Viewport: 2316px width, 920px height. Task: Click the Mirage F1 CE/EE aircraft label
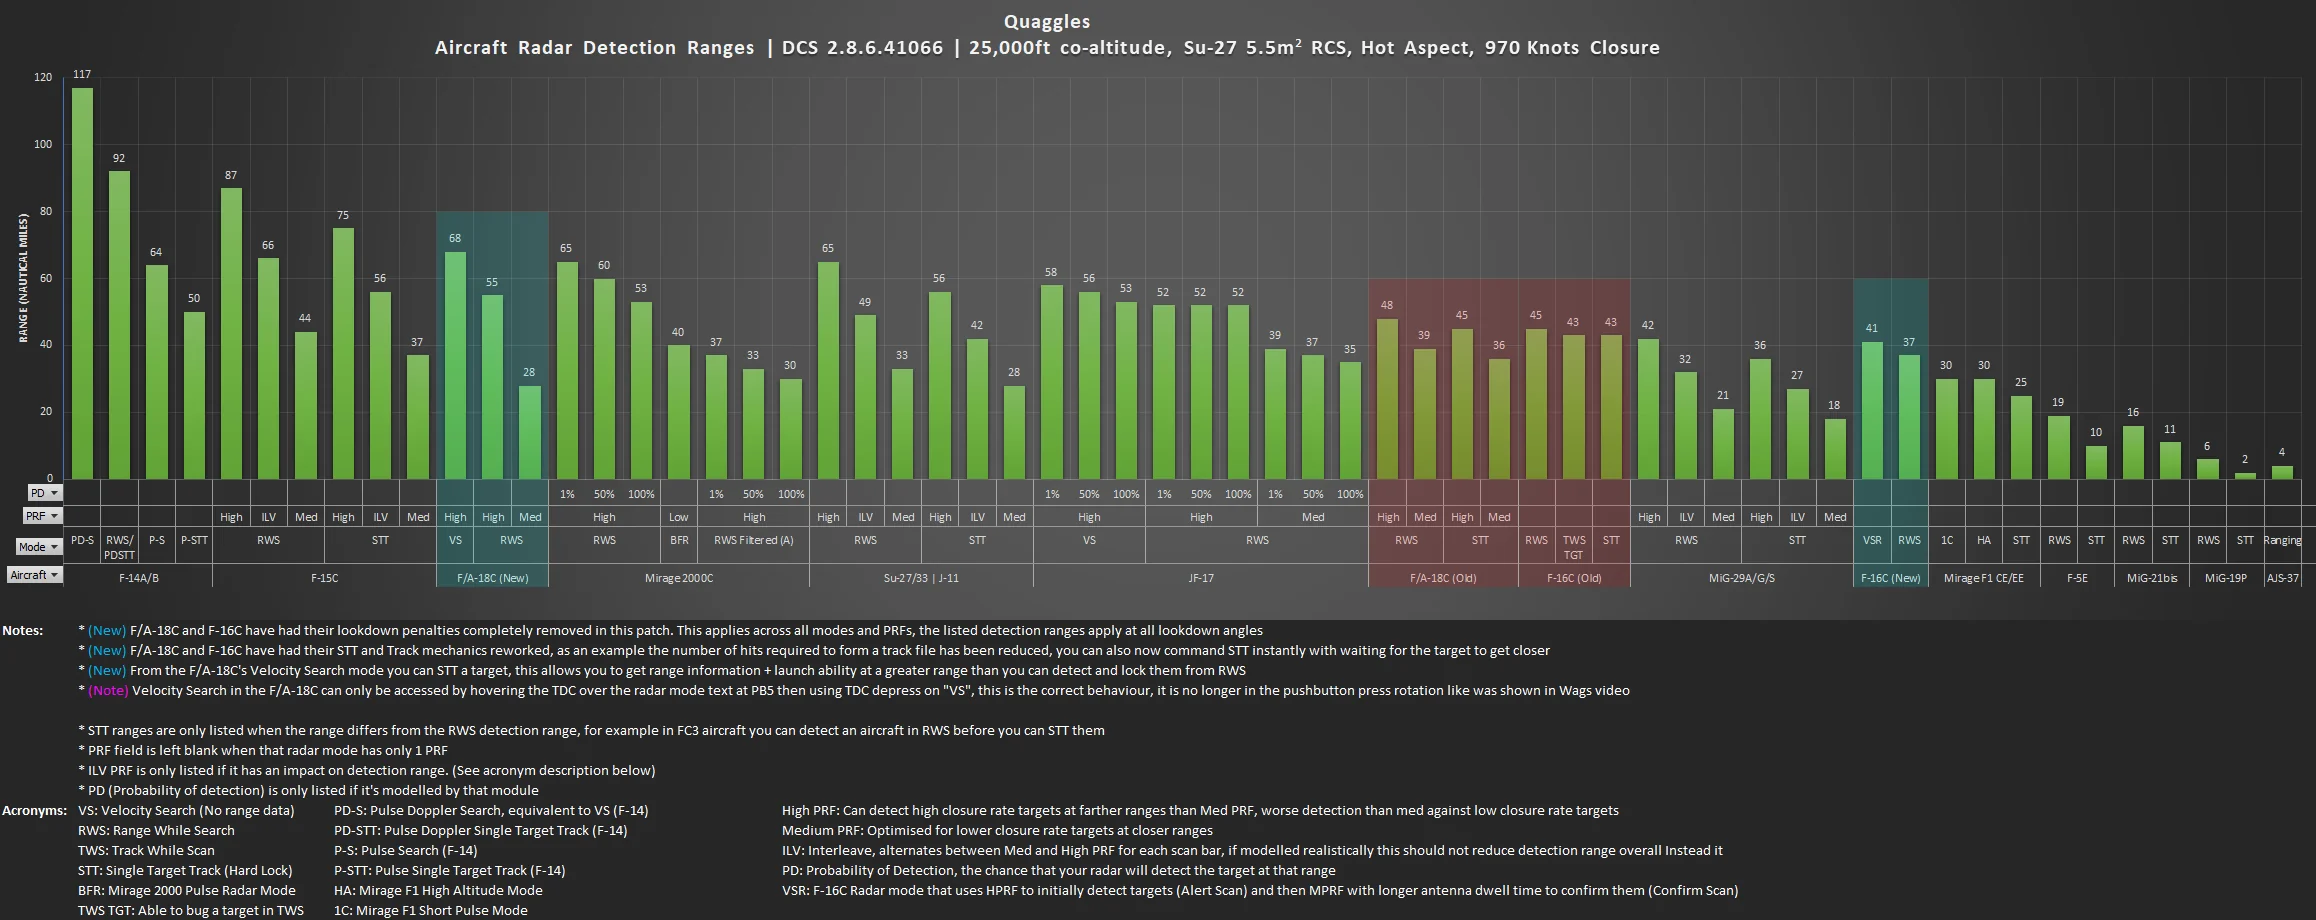tap(1983, 578)
